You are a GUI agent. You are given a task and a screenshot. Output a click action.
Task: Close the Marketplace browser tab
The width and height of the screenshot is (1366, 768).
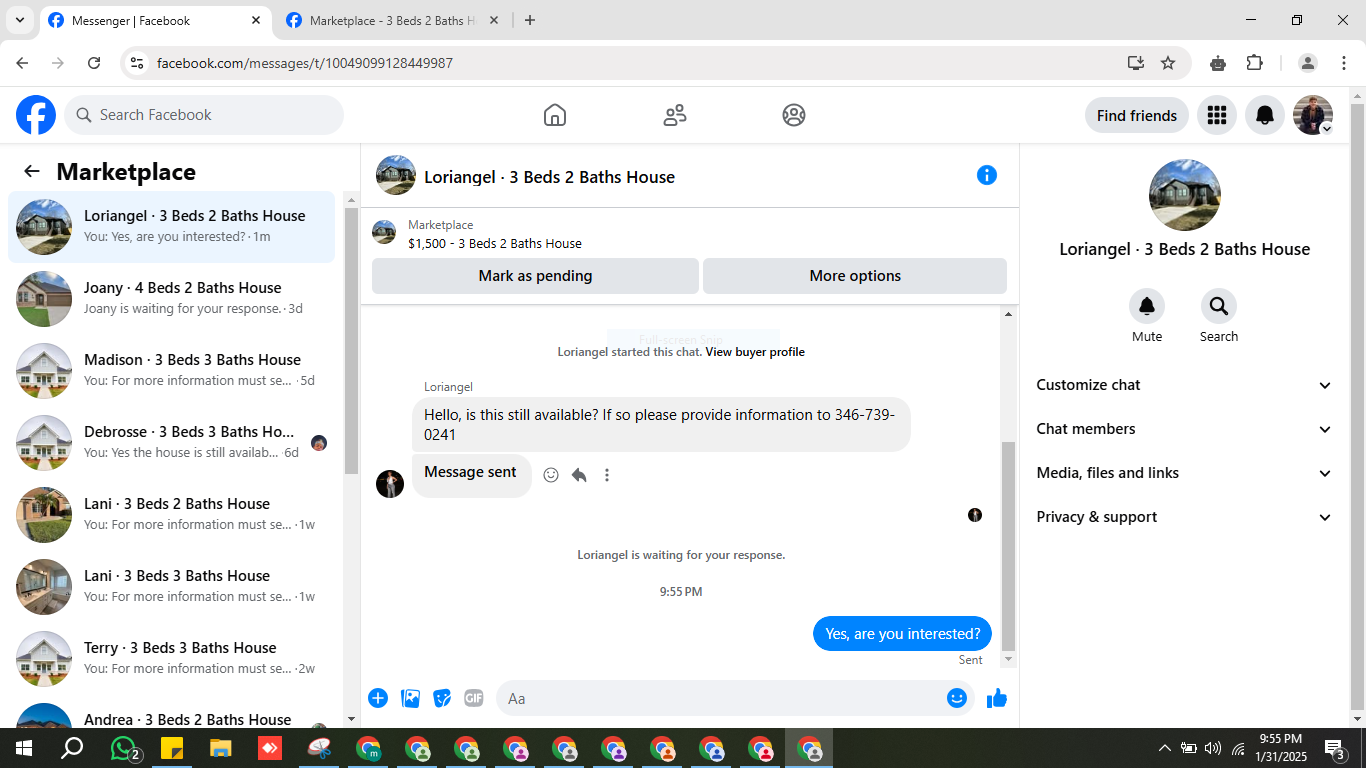(x=493, y=20)
